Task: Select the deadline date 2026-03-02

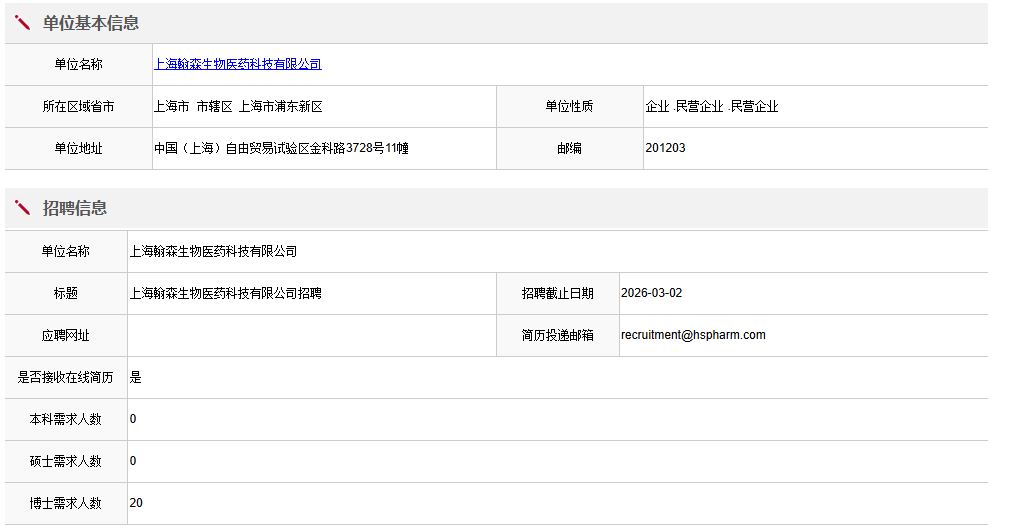Action: 651,293
